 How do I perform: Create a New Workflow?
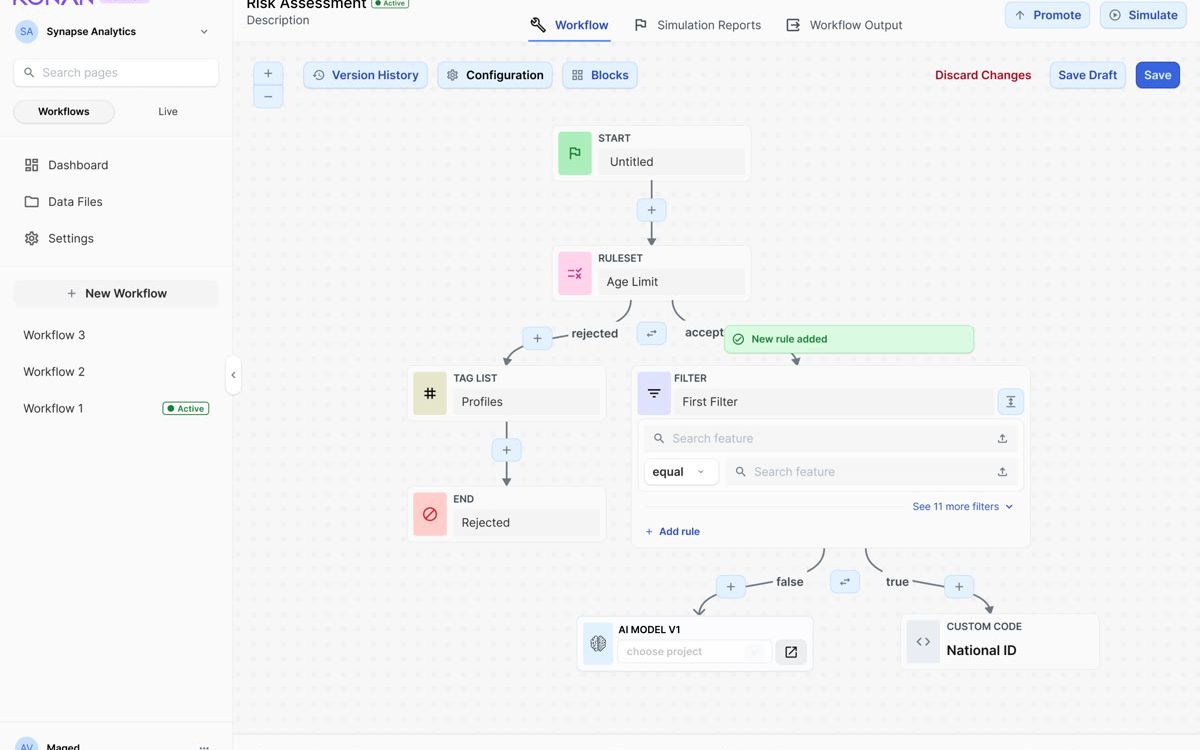116,293
